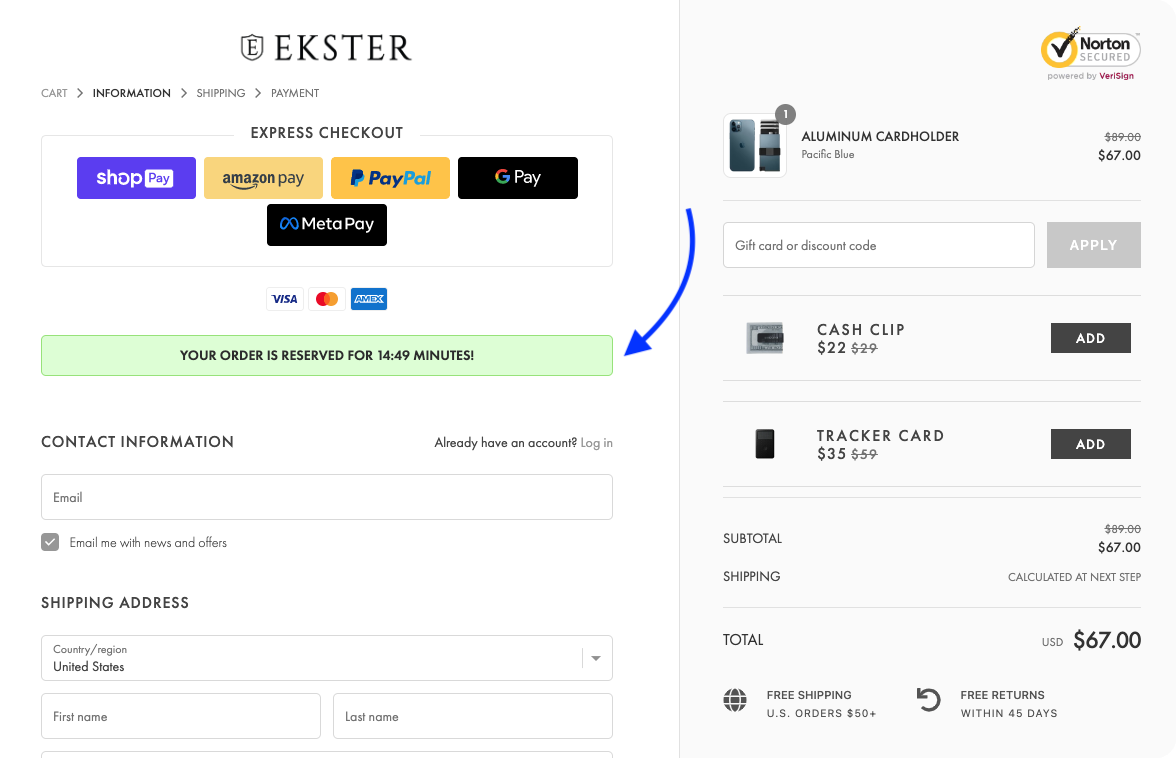1176x758 pixels.
Task: Click the free shipping globe icon
Action: 735,700
